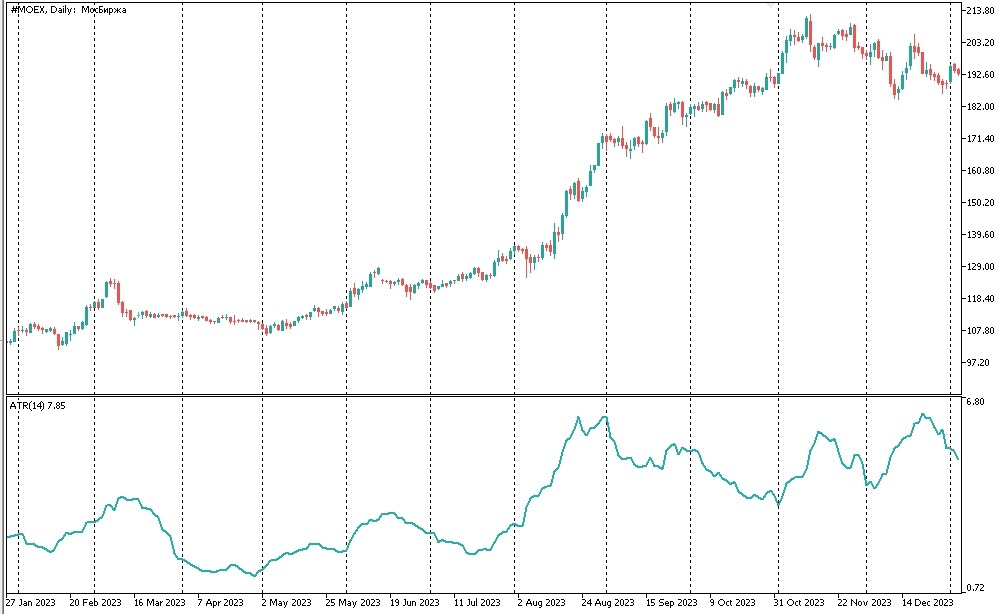Click the 160.80 price scale value
This screenshot has width=1006, height=614.
(980, 171)
